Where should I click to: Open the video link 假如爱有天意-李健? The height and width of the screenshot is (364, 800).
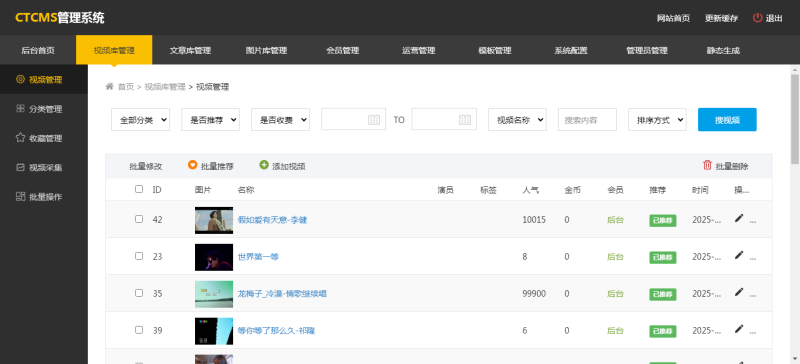coord(272,220)
